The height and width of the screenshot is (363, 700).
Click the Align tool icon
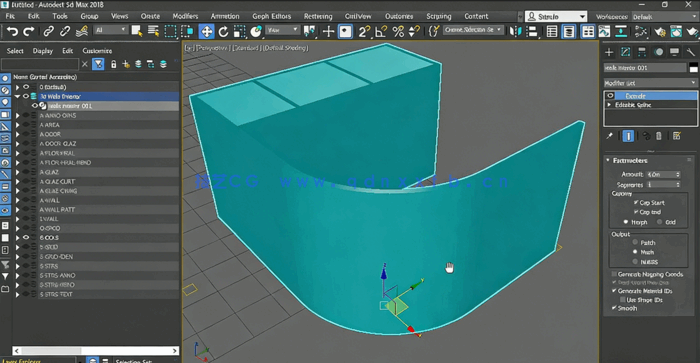[x=532, y=31]
